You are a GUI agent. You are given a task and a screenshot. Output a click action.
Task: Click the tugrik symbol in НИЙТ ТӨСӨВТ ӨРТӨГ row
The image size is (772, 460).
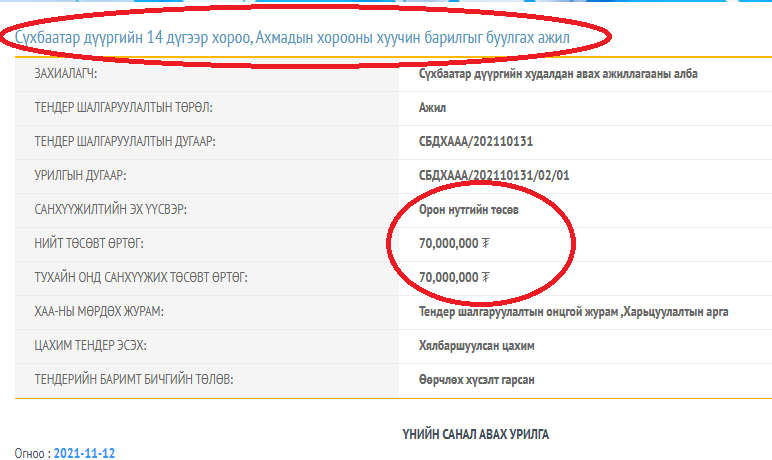pos(485,243)
